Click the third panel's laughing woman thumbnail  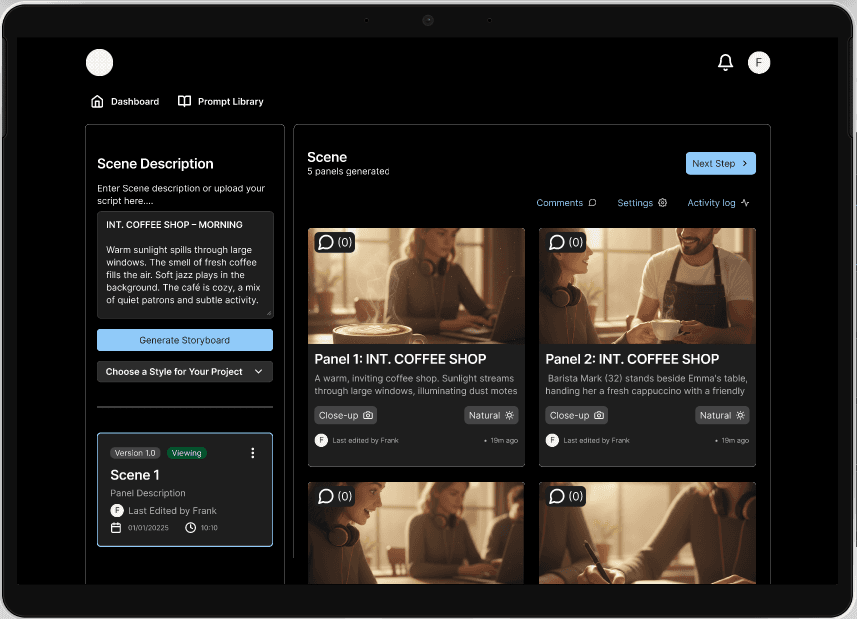416,533
